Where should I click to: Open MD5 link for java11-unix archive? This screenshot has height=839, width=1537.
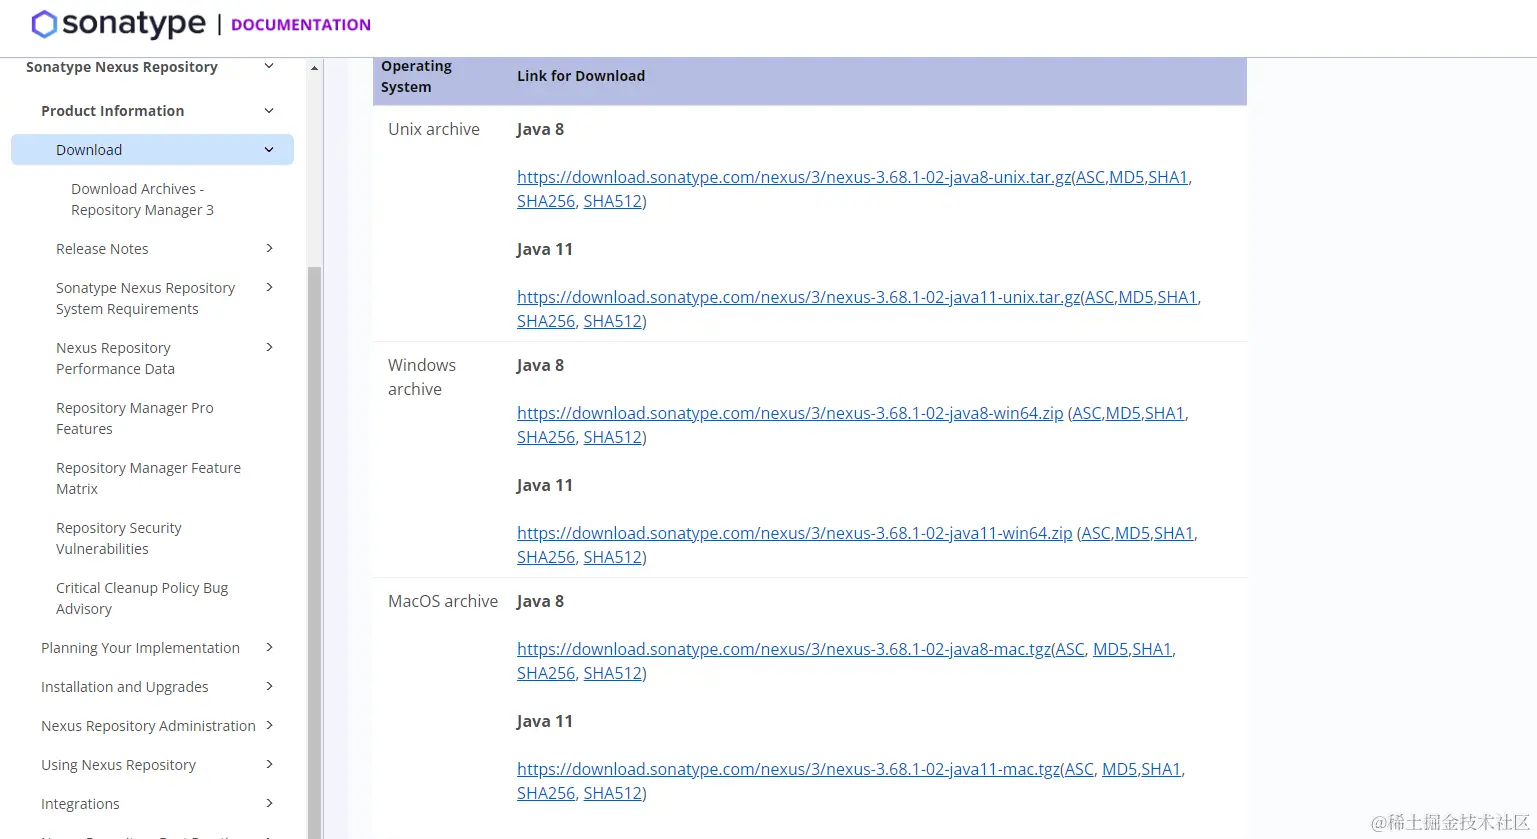point(1136,297)
